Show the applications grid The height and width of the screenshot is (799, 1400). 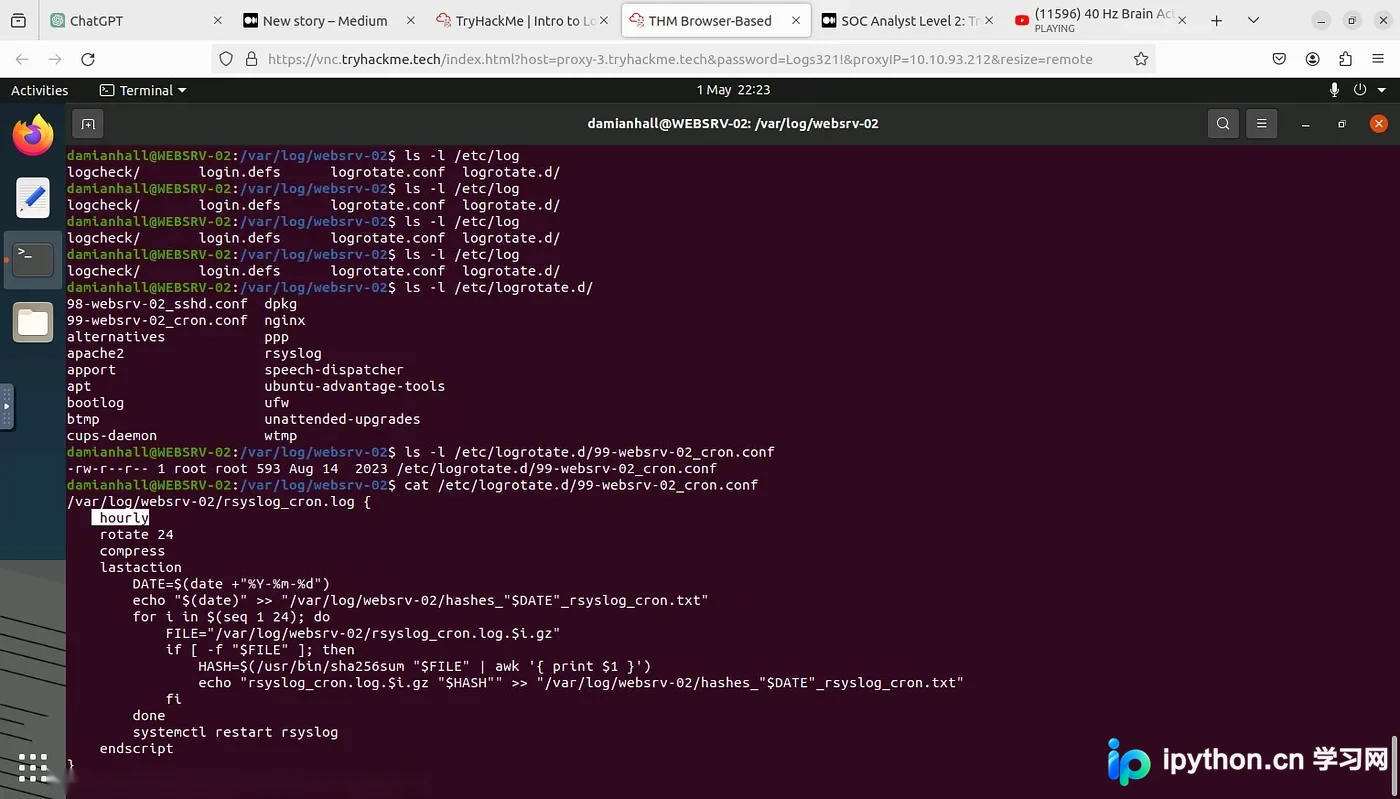(33, 767)
